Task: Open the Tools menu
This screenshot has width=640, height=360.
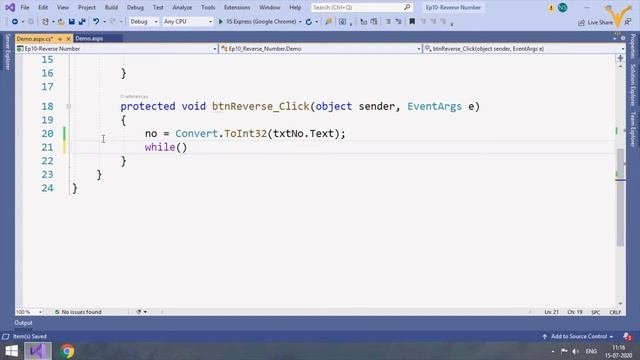Action: (208, 7)
